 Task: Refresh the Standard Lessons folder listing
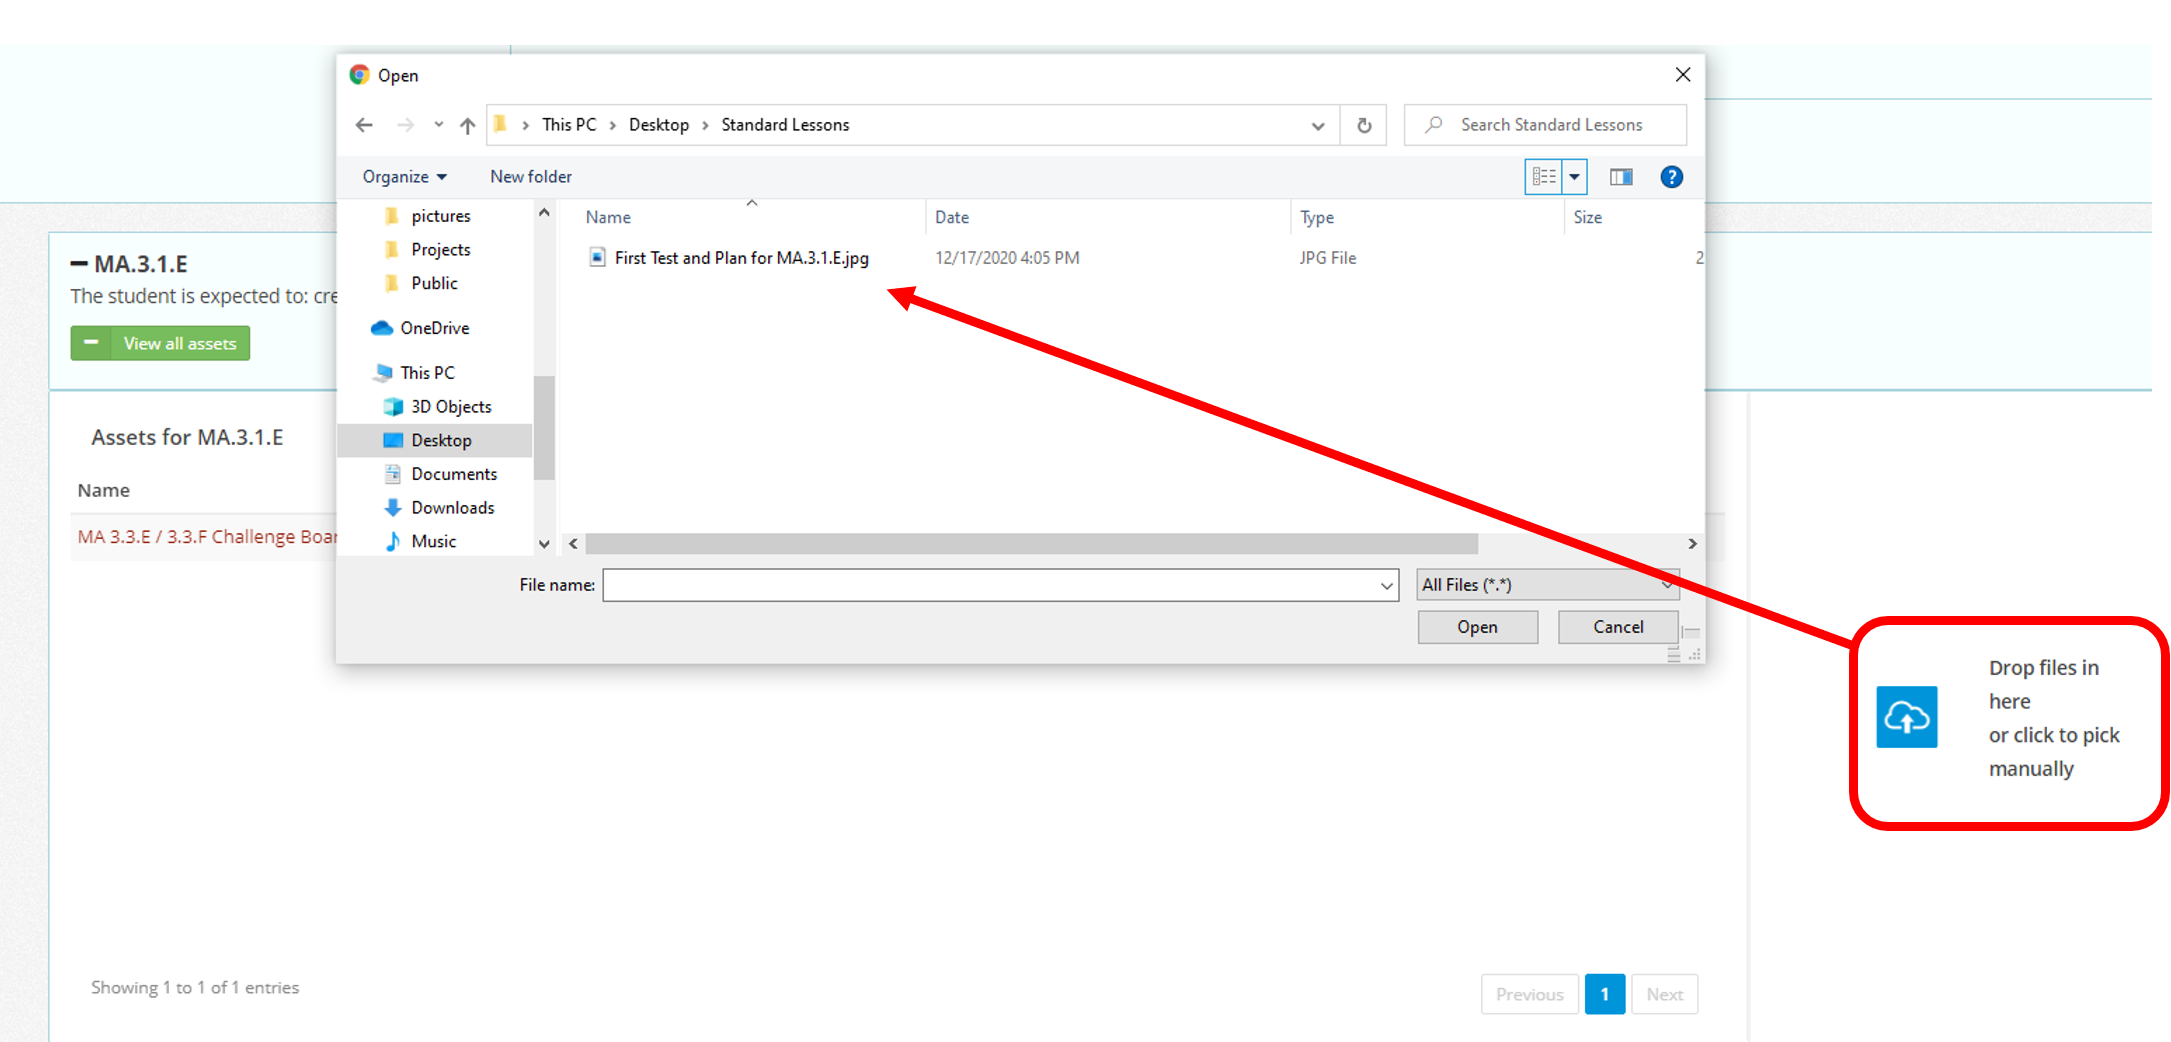click(x=1363, y=125)
